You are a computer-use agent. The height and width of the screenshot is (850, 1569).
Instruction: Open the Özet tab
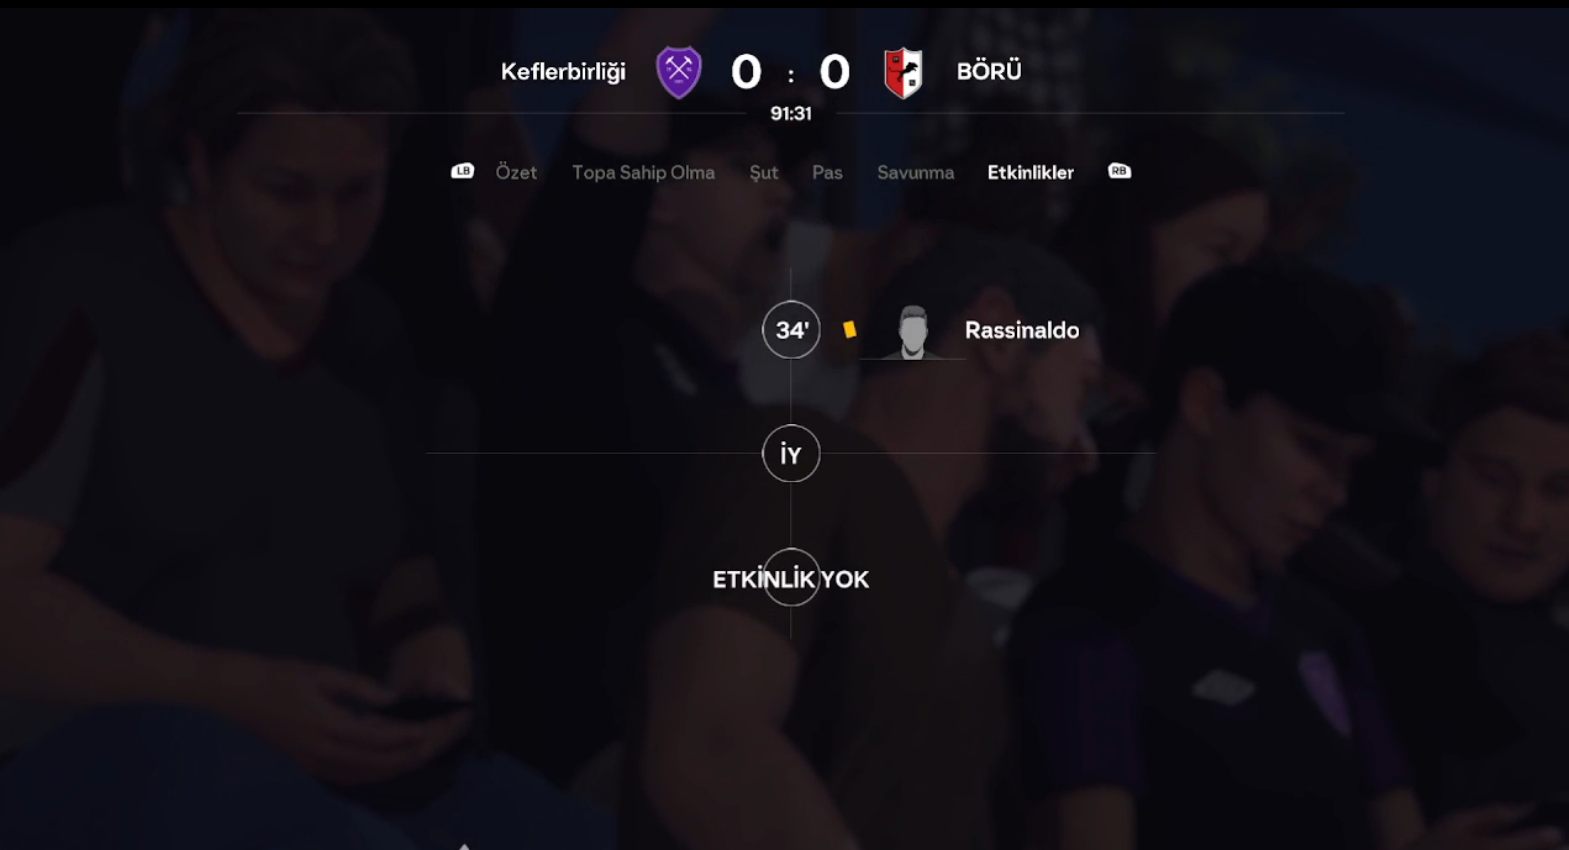click(516, 172)
